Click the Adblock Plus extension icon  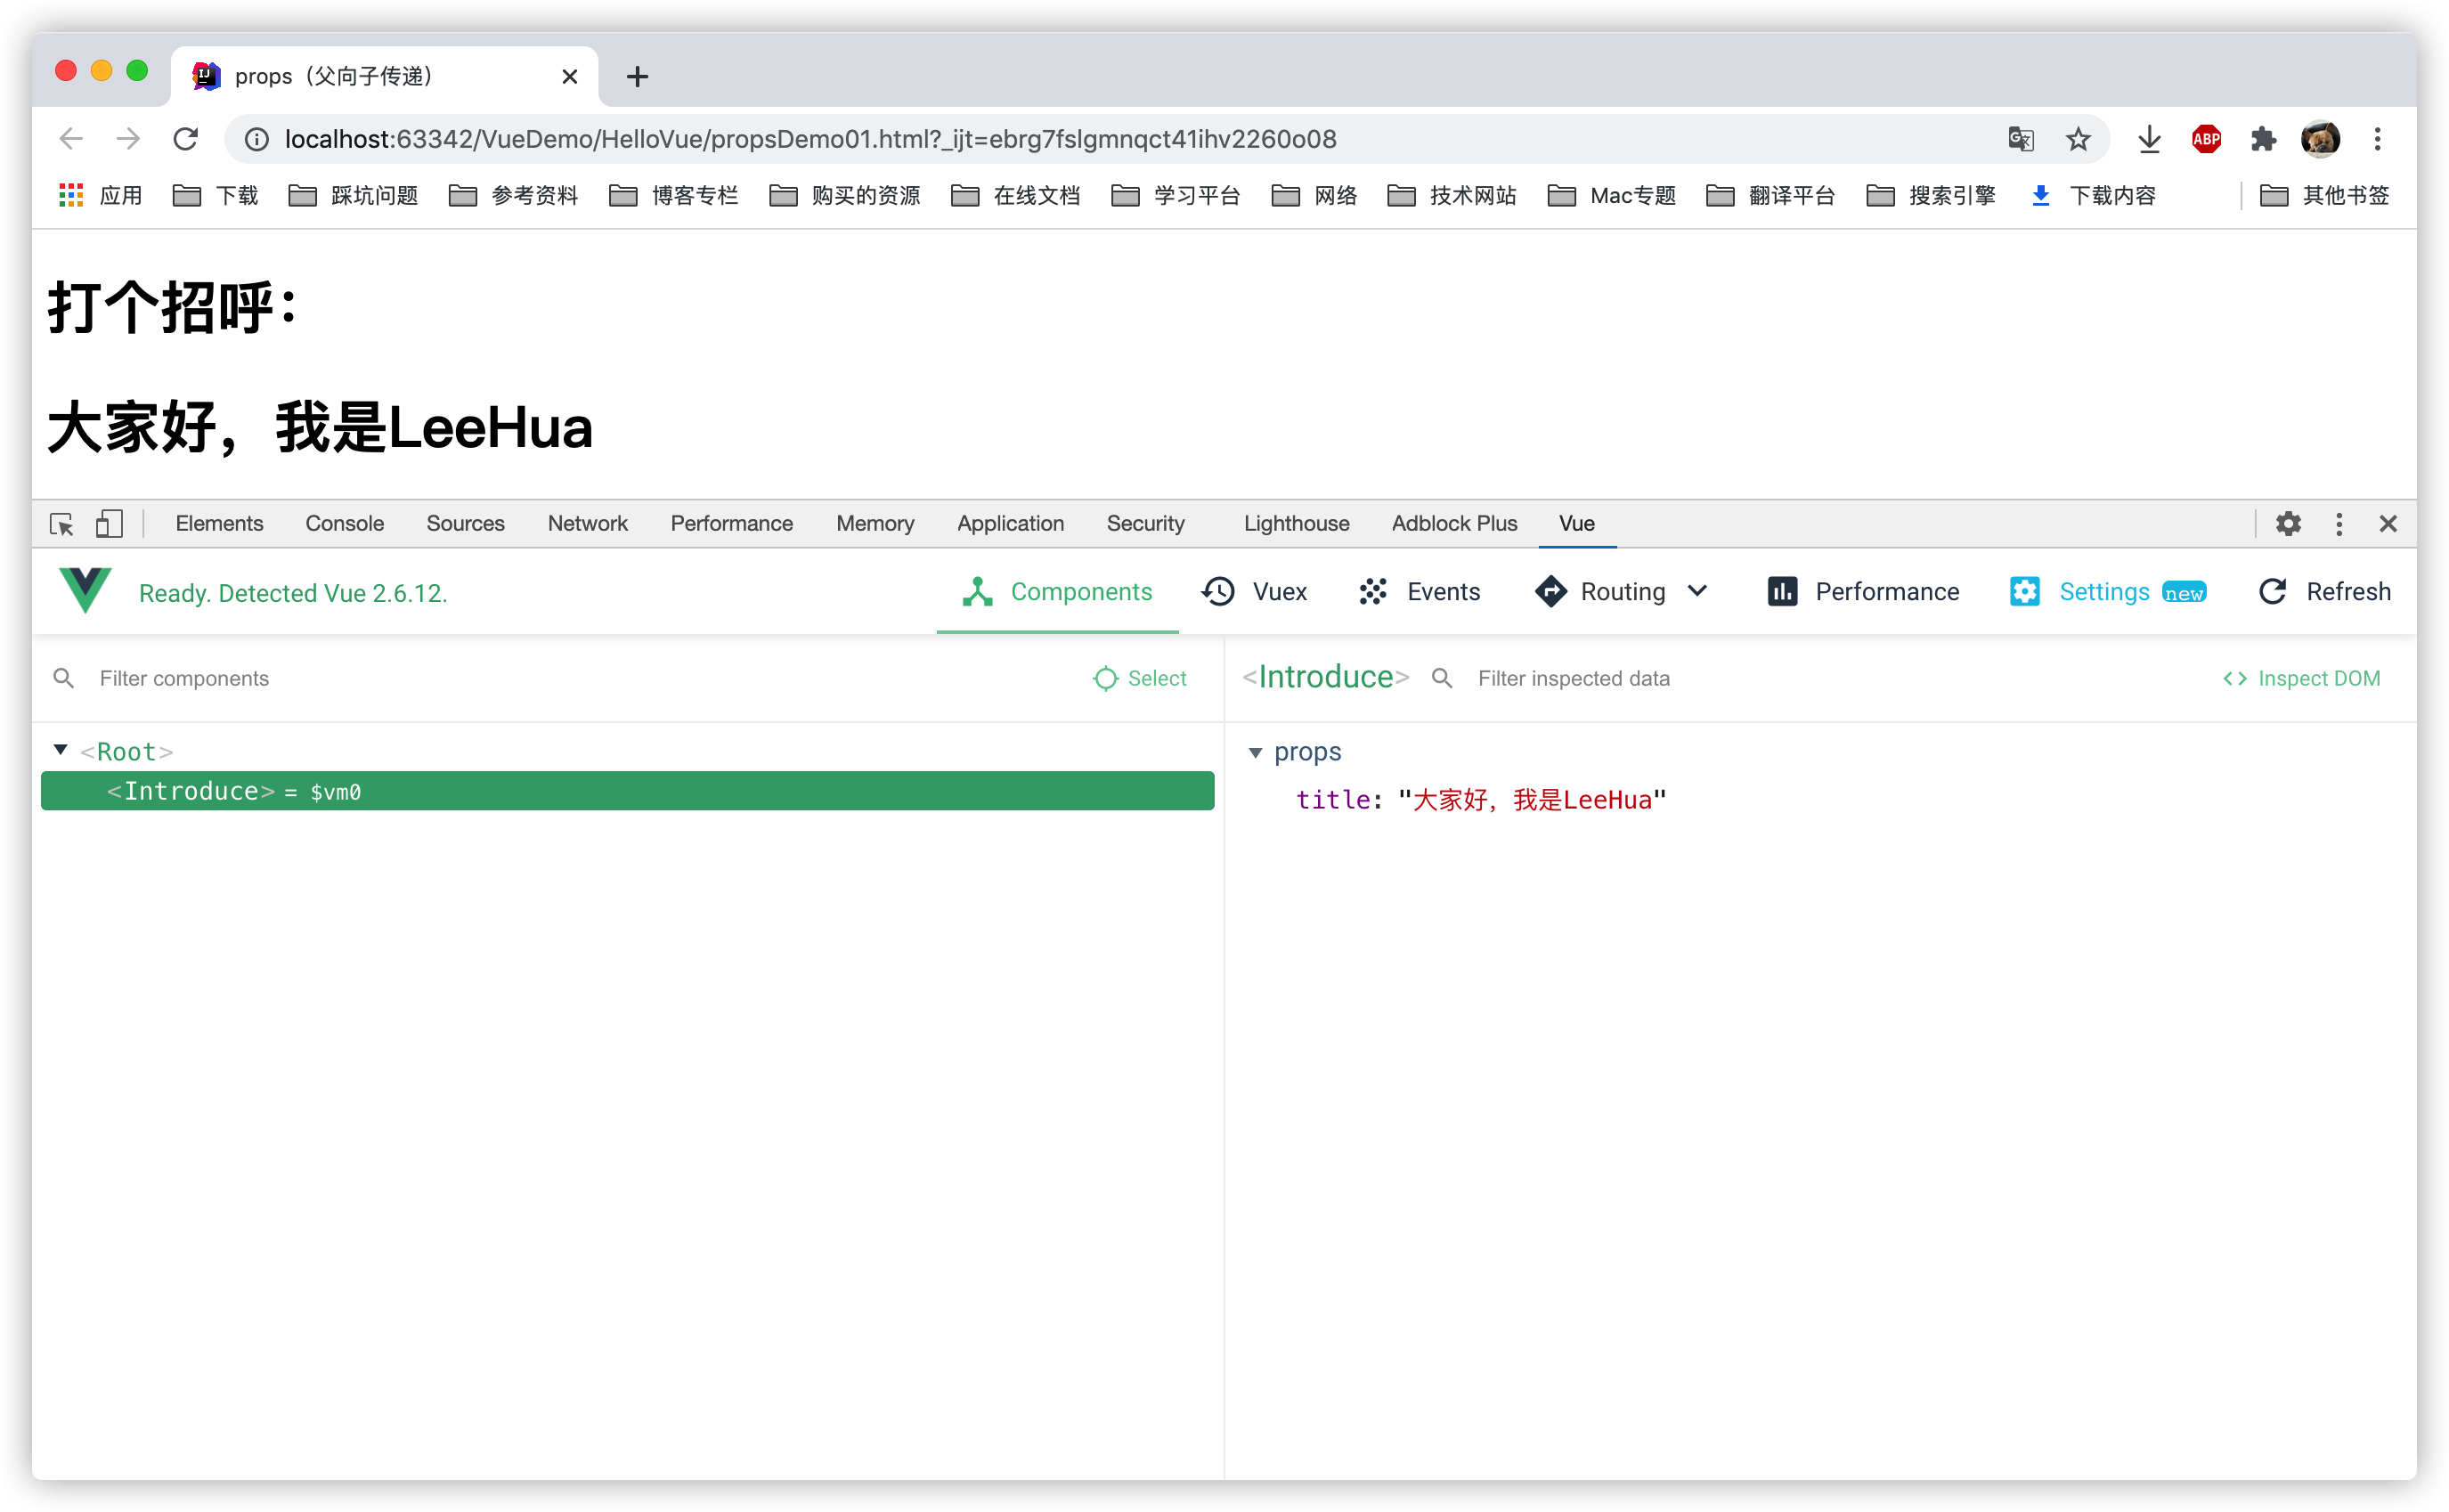point(2206,139)
